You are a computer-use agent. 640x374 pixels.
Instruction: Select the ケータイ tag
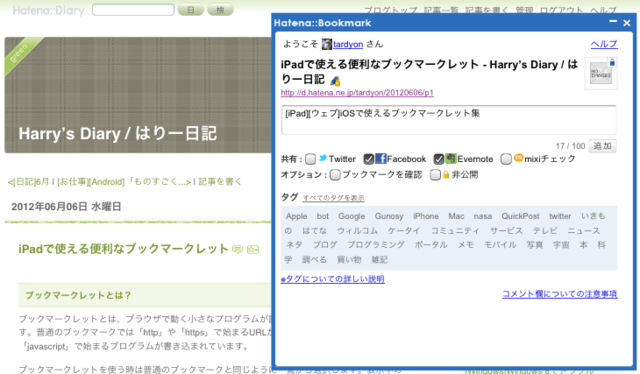pos(404,231)
